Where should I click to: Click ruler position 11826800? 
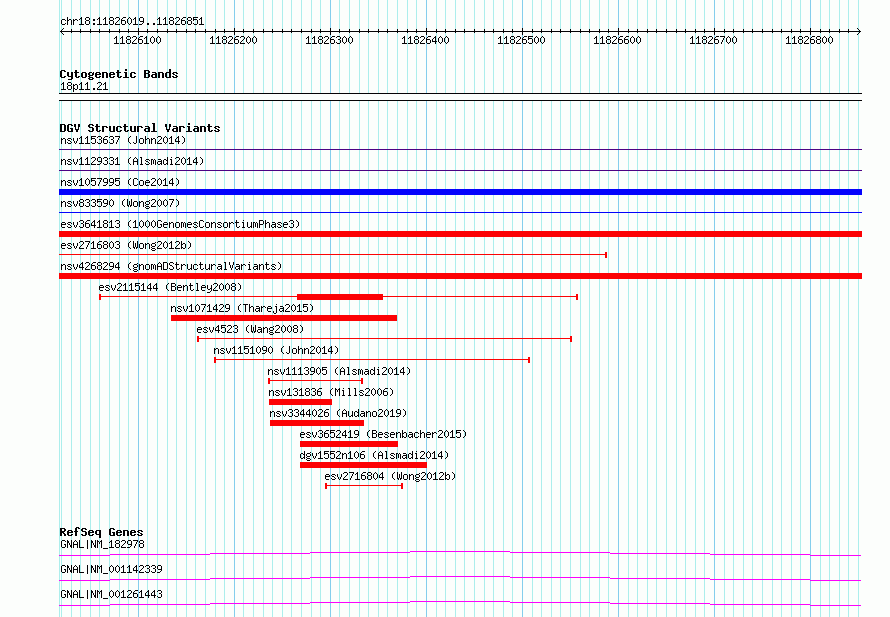coord(809,40)
